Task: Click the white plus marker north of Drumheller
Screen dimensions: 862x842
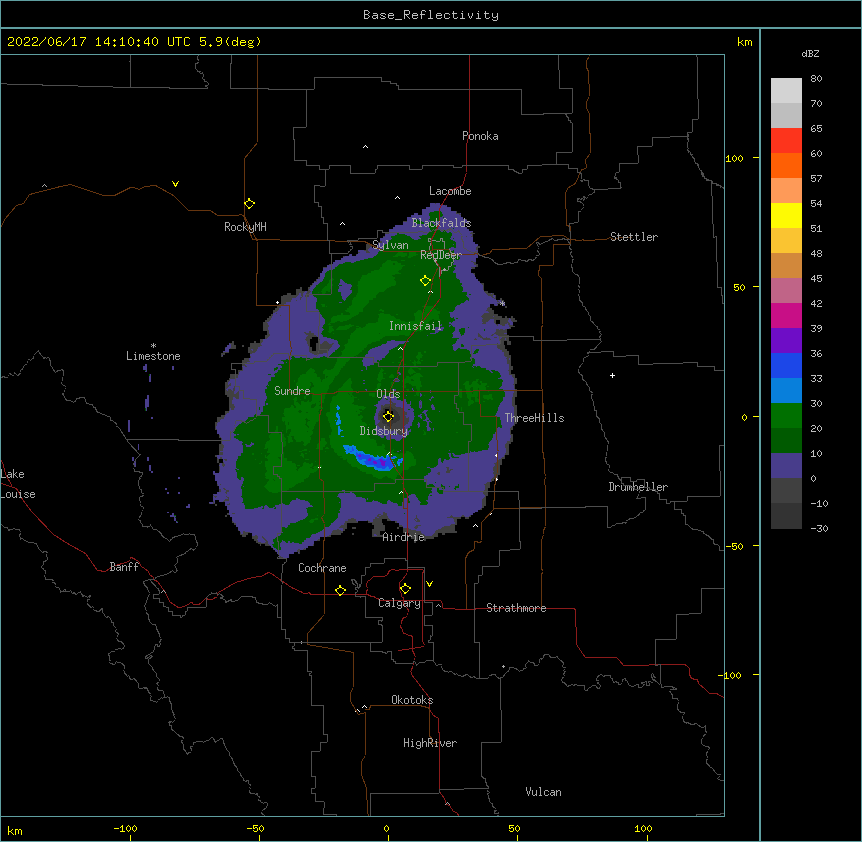Action: [x=612, y=375]
